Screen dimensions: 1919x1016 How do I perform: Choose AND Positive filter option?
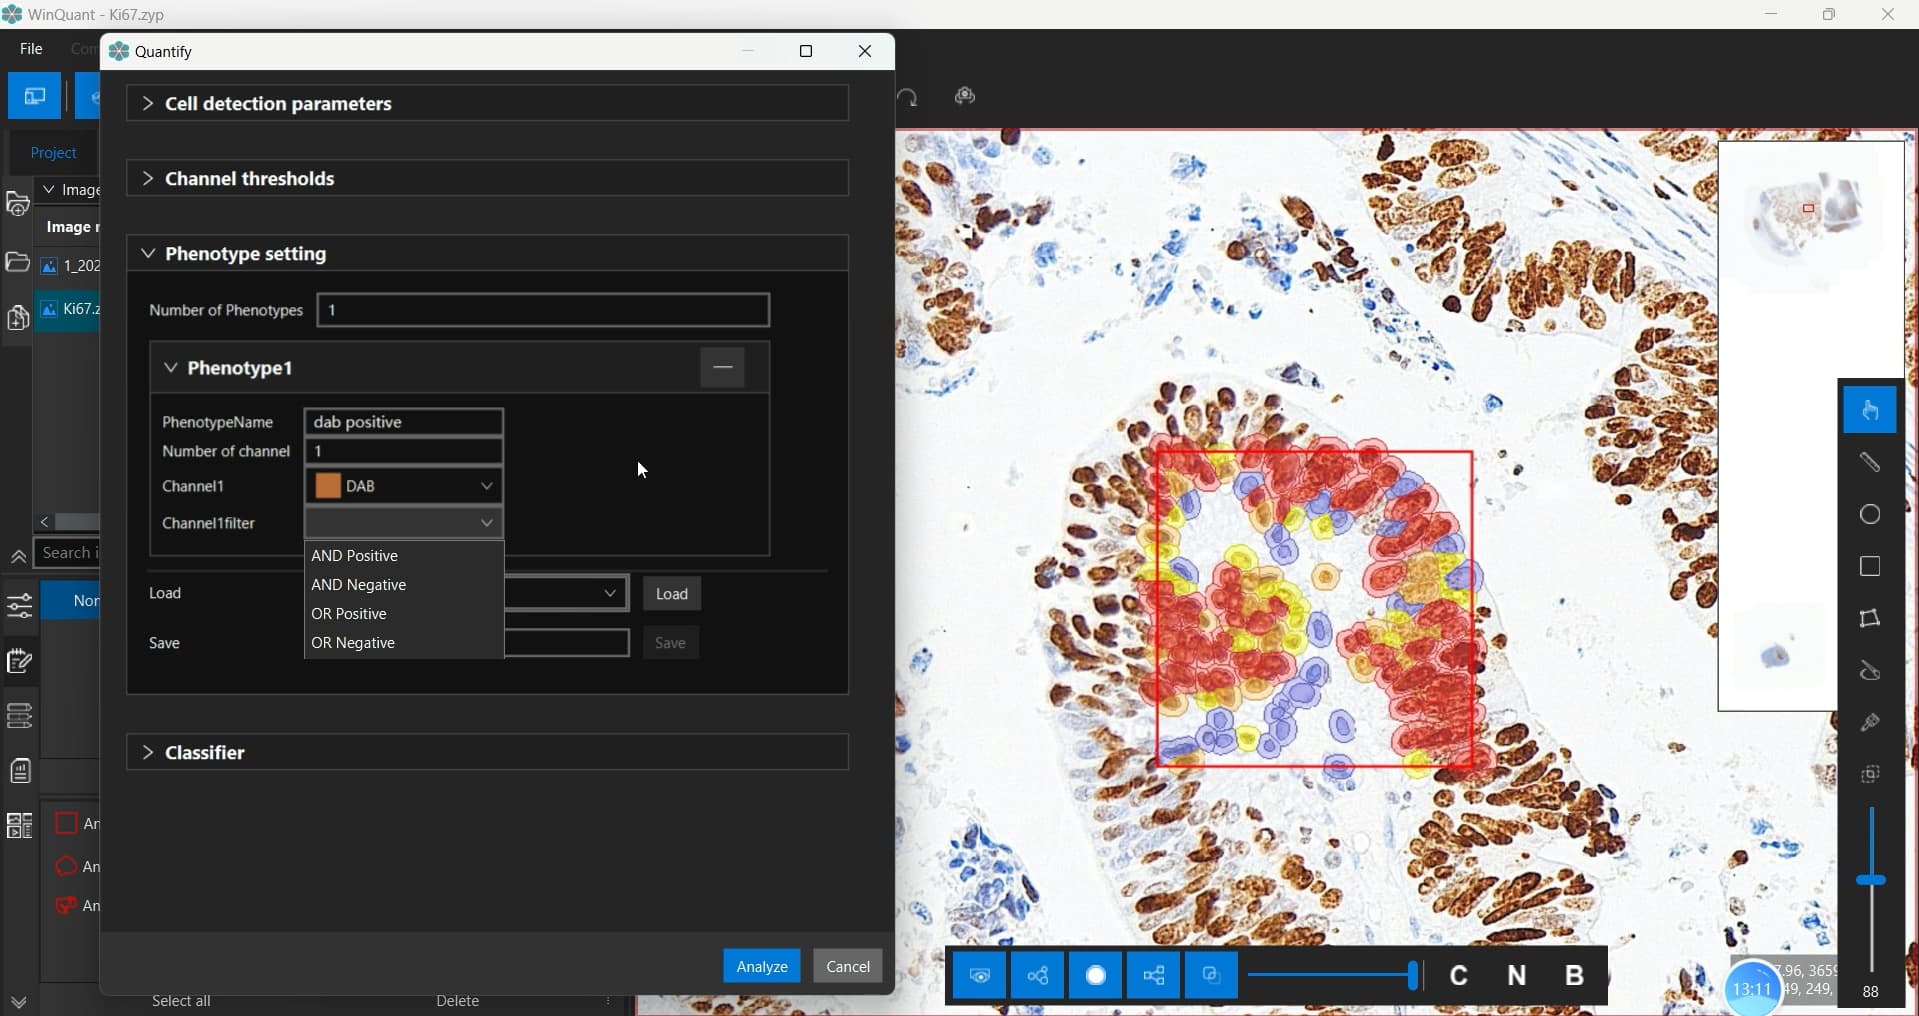[x=355, y=556]
